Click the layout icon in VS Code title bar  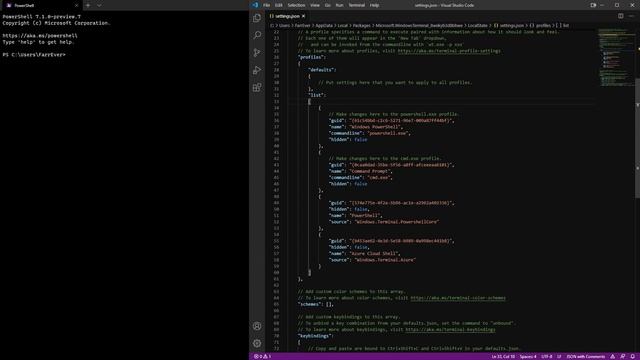593,5
